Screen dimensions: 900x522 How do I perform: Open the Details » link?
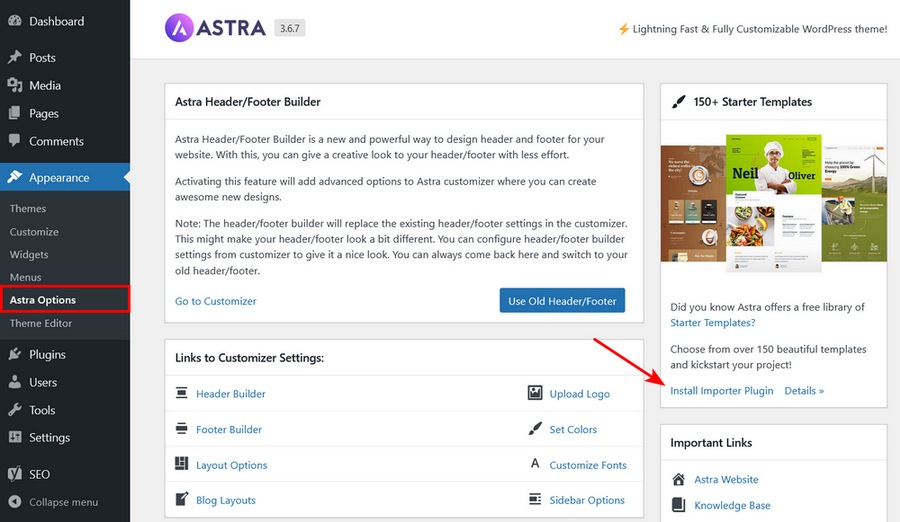pyautogui.click(x=804, y=391)
